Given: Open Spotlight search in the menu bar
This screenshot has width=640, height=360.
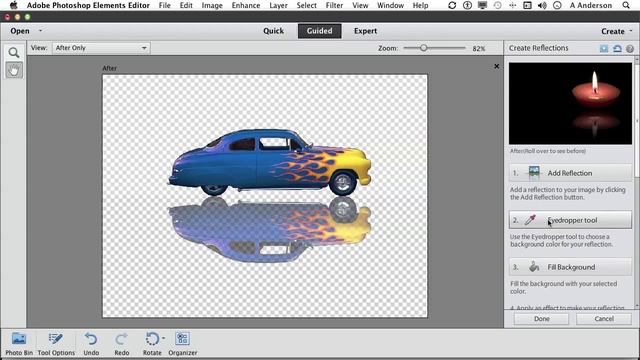Looking at the screenshot, I should tap(626, 5).
